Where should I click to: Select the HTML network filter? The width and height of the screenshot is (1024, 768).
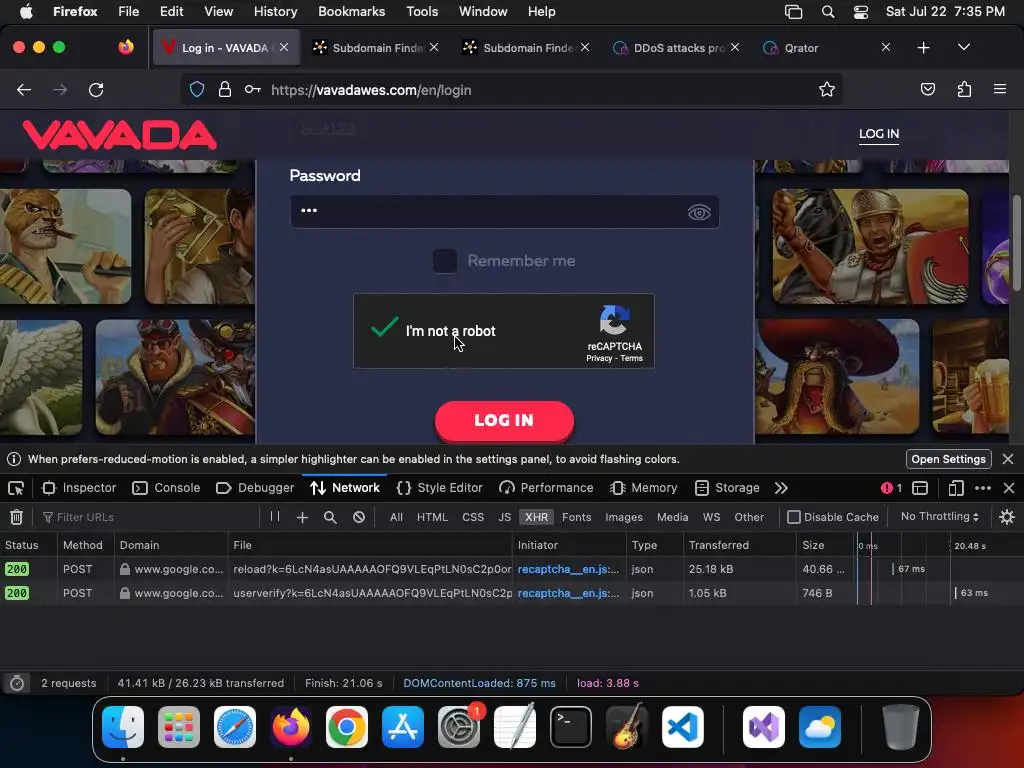tap(432, 517)
